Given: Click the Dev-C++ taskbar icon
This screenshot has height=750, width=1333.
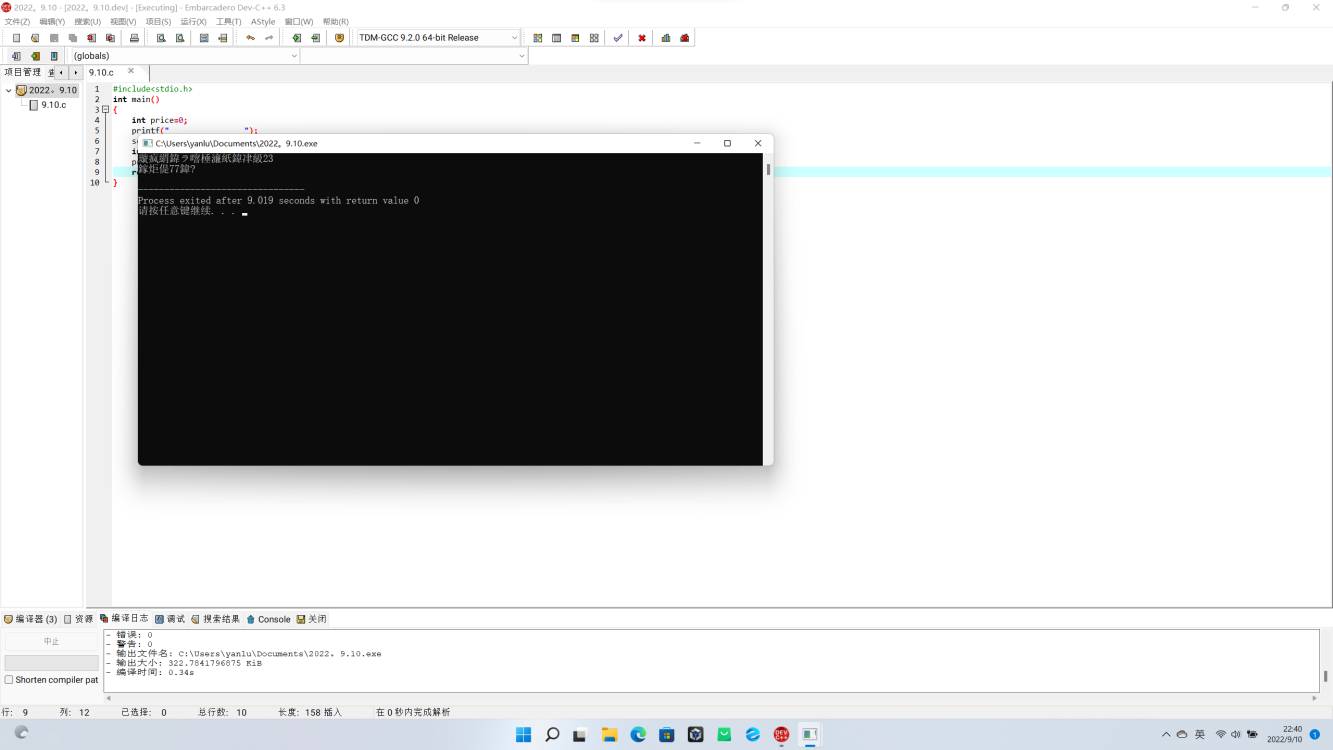Looking at the screenshot, I should (781, 735).
